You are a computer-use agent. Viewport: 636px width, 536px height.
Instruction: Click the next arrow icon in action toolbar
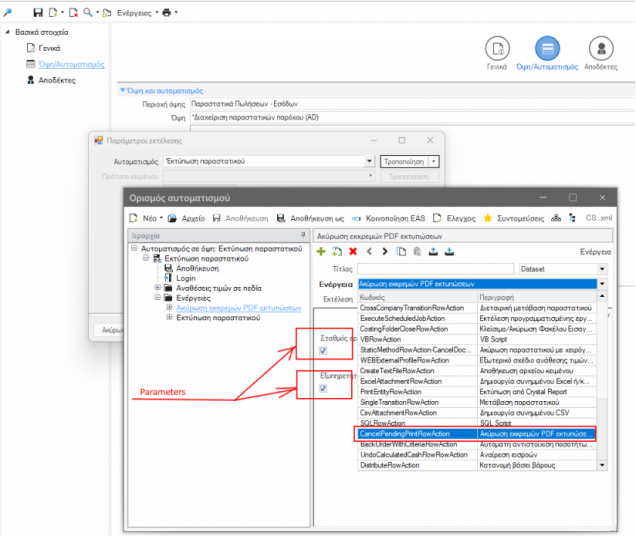point(385,252)
